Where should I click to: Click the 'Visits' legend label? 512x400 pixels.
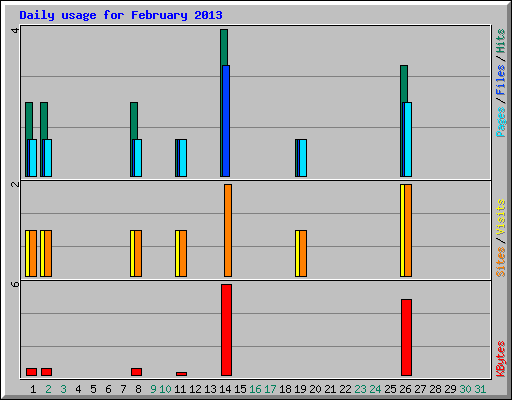[x=500, y=217]
